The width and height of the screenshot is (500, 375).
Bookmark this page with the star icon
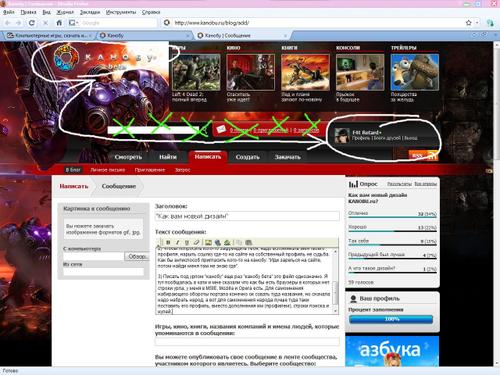pyautogui.click(x=468, y=23)
